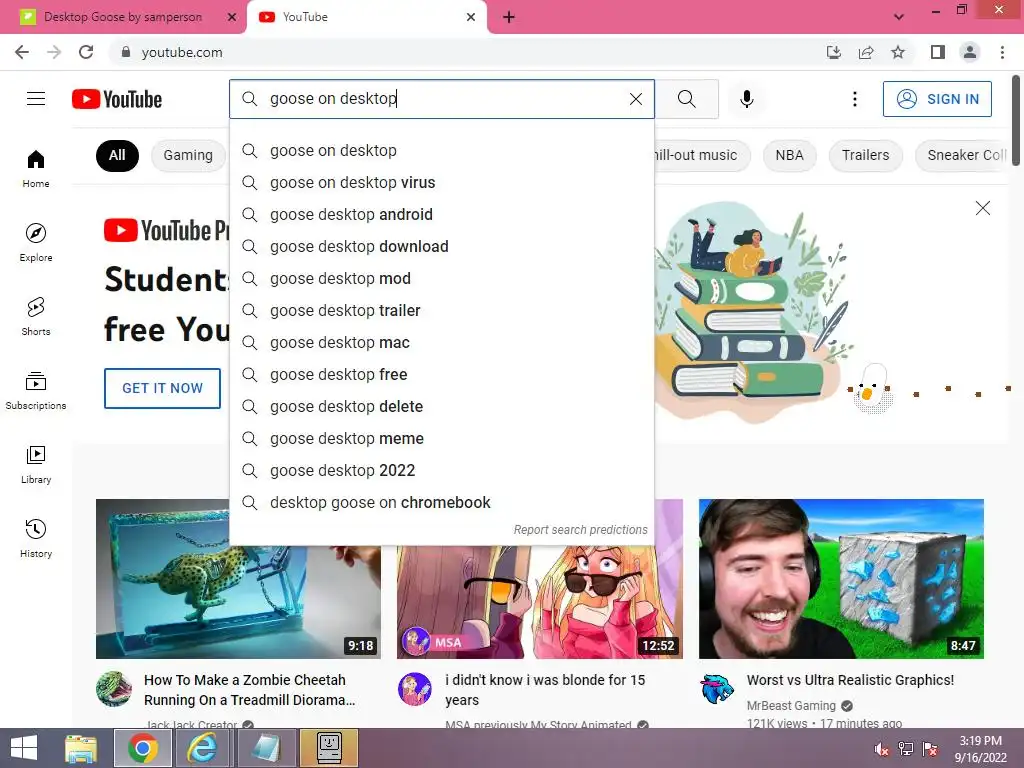Install app icon in address bar

tap(834, 52)
